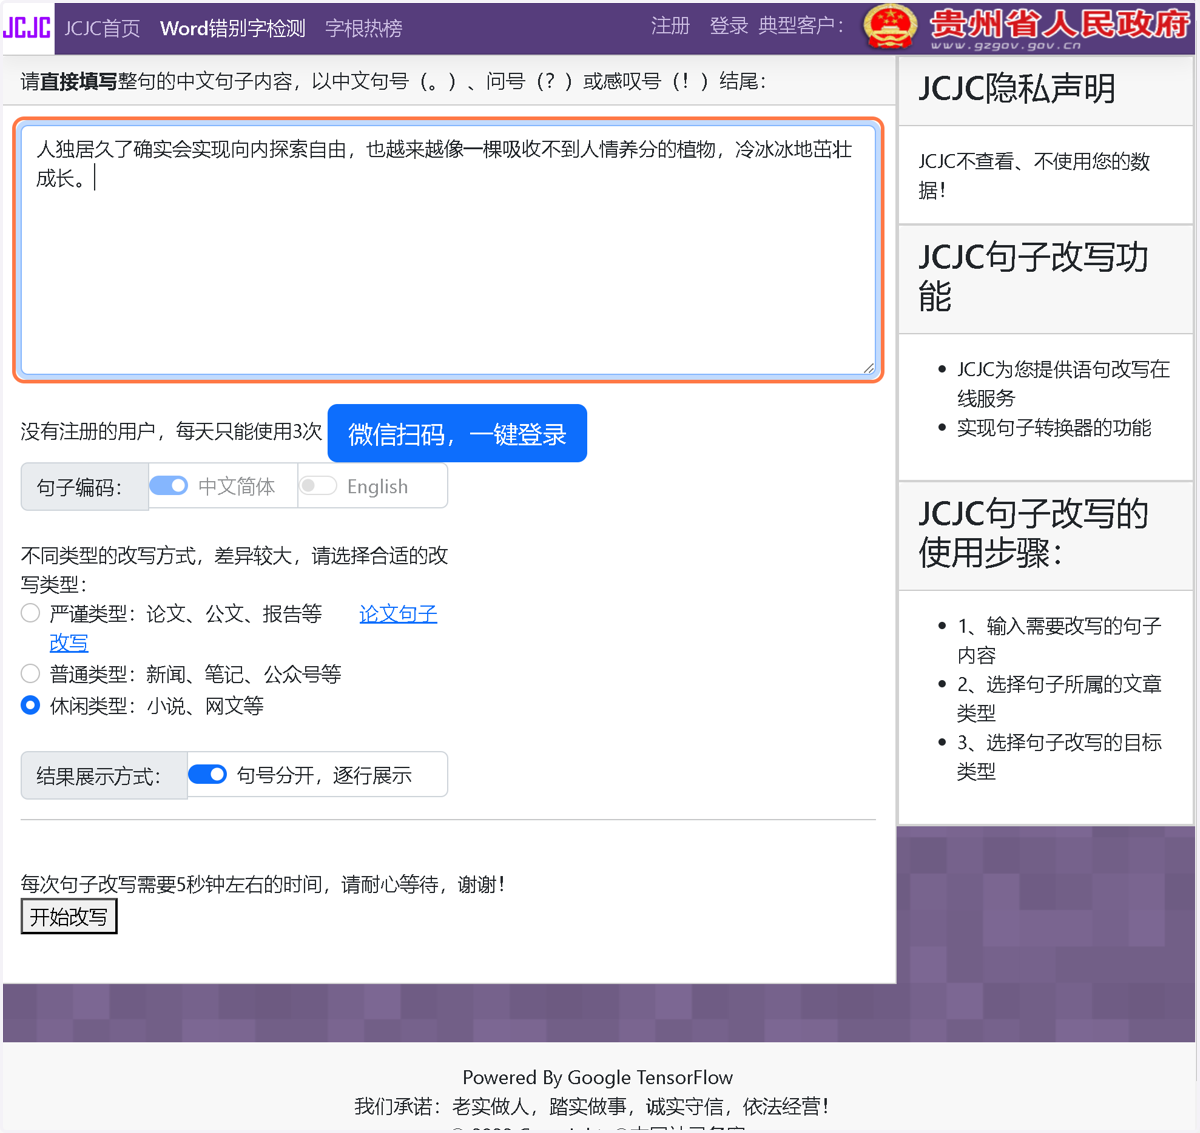Click the 我们承诺：老实做人 footer line
The height and width of the screenshot is (1133, 1200).
tap(592, 1106)
